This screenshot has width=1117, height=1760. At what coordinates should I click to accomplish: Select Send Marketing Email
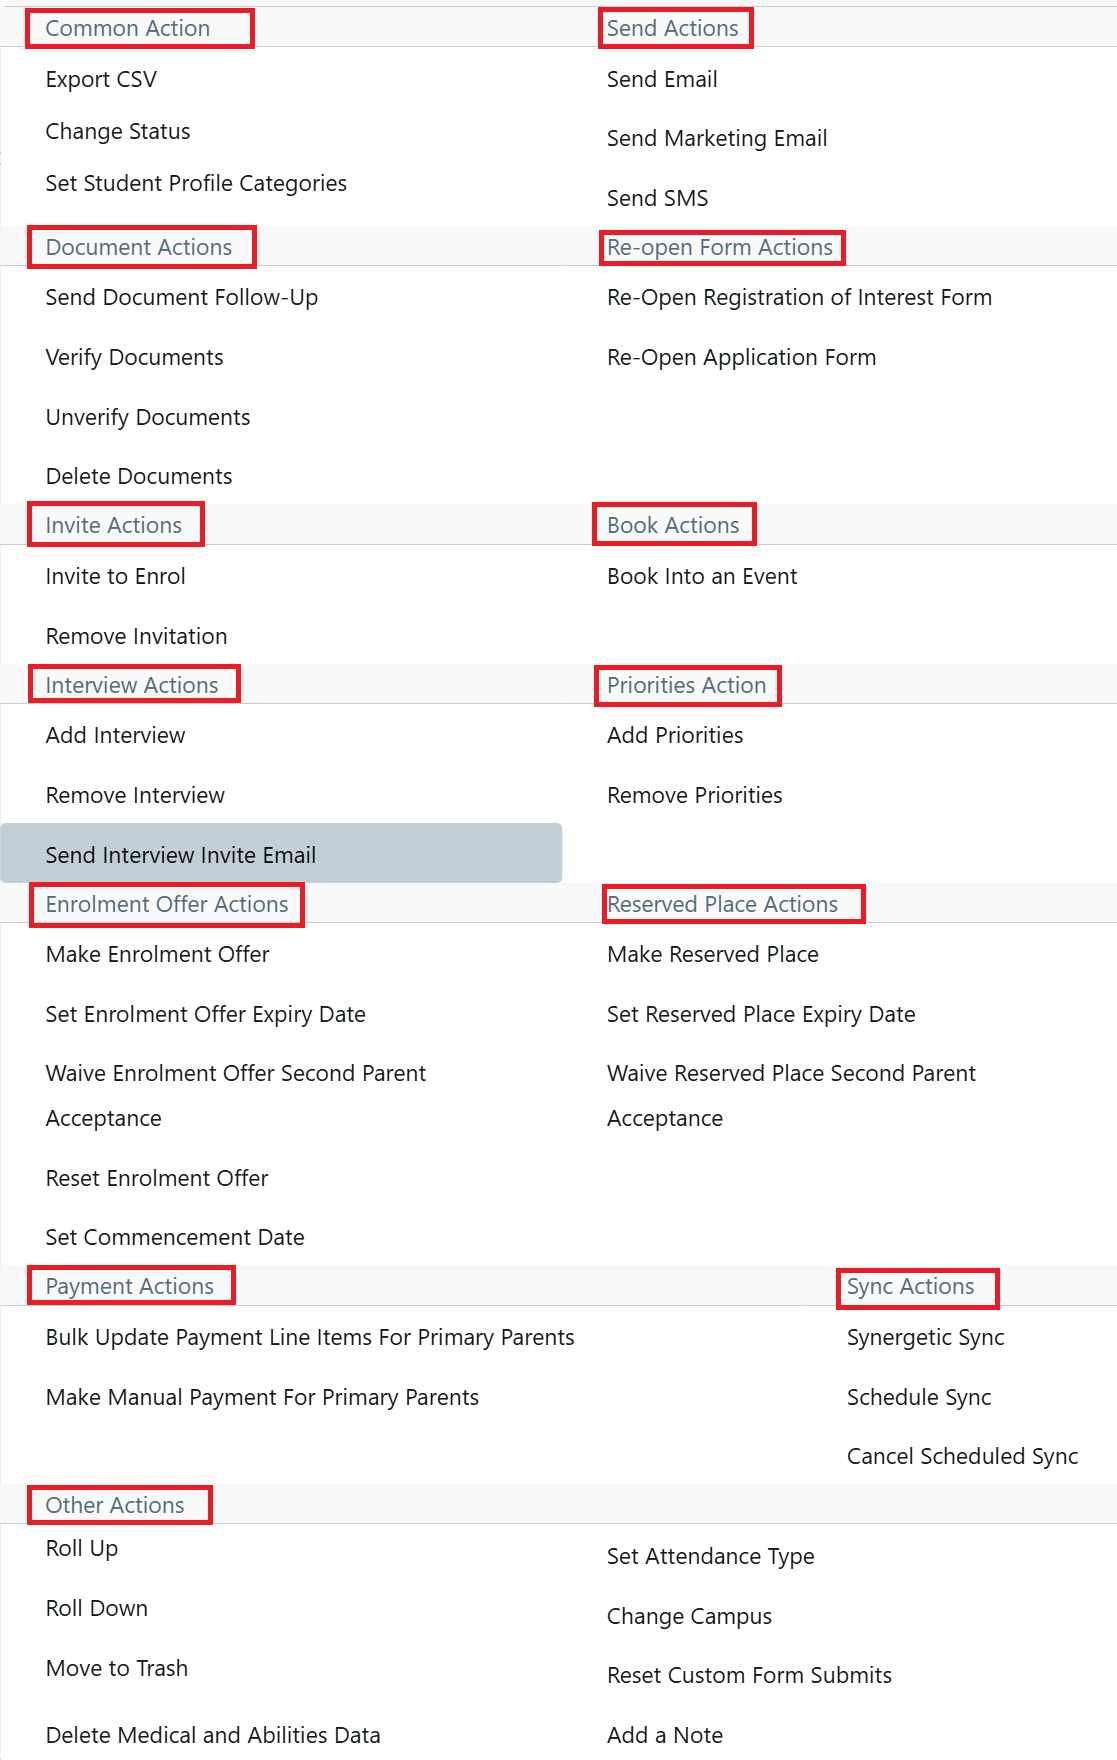(x=717, y=139)
